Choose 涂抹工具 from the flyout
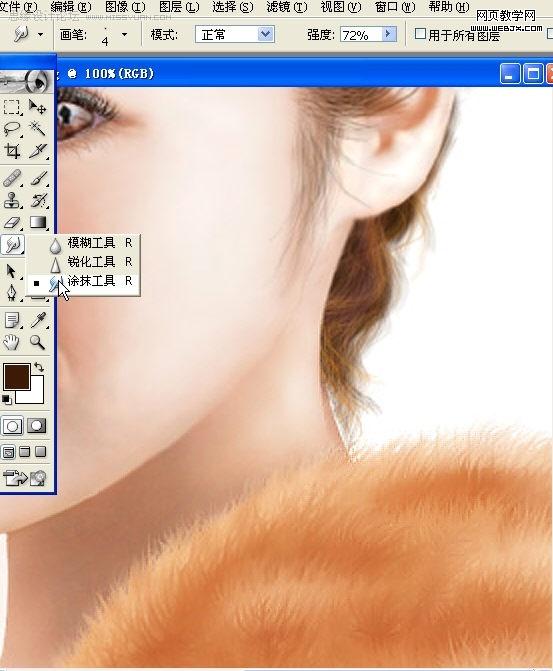 coord(83,281)
